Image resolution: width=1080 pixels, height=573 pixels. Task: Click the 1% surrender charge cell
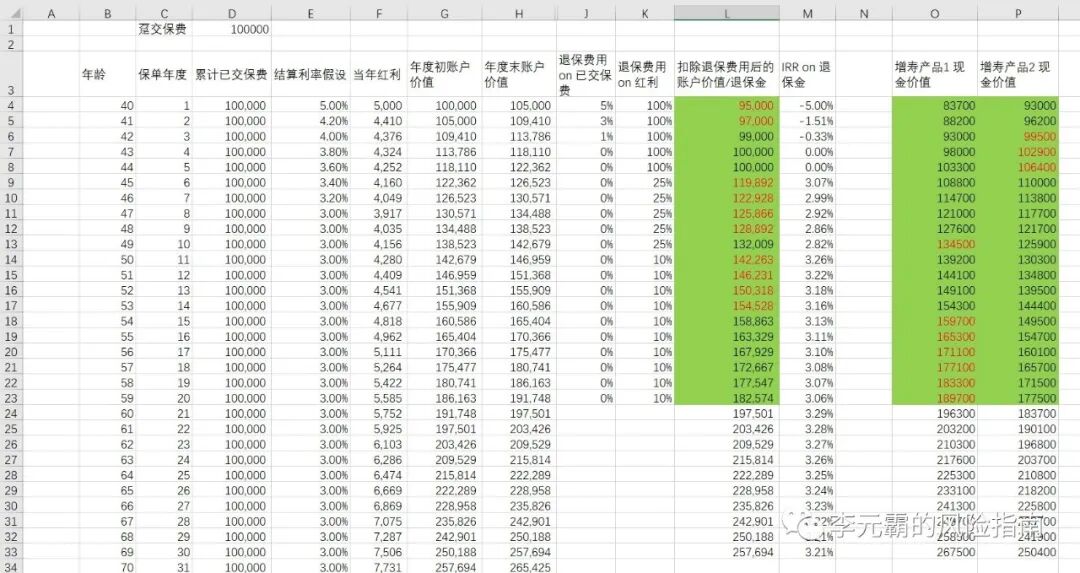pos(585,136)
